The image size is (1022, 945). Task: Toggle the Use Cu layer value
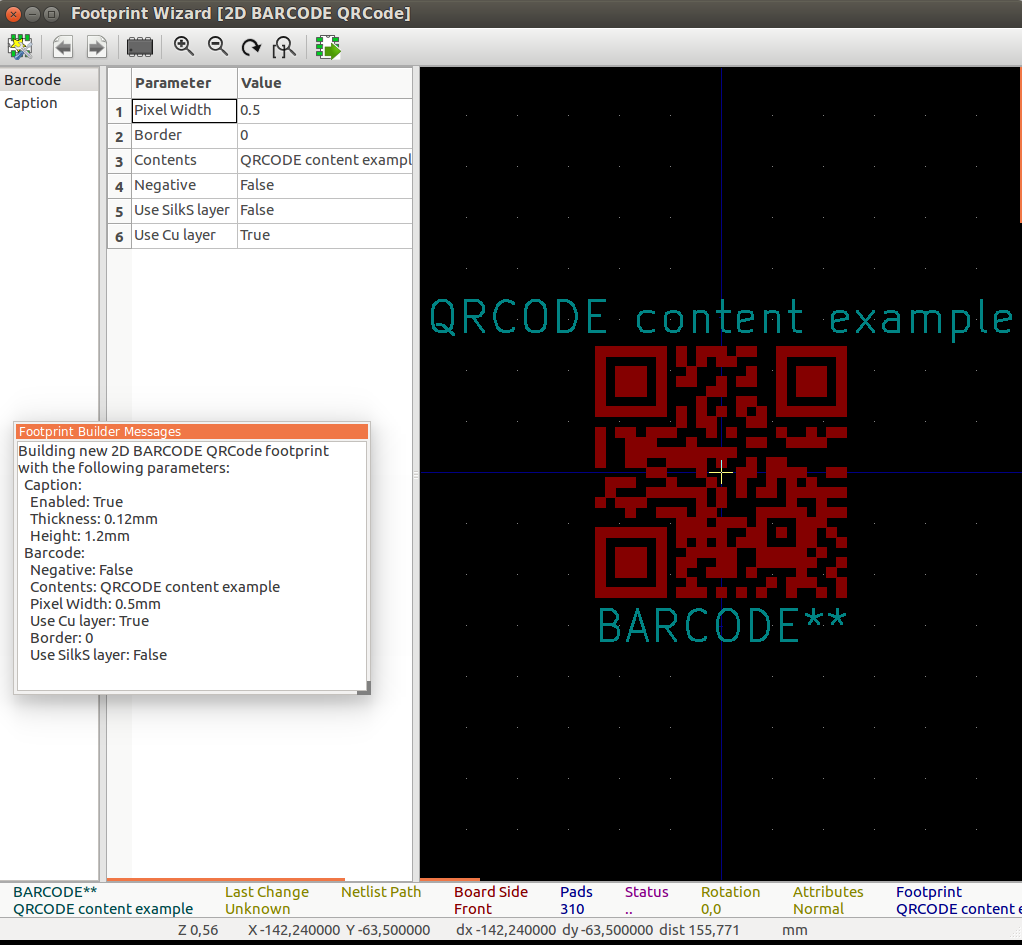(324, 235)
